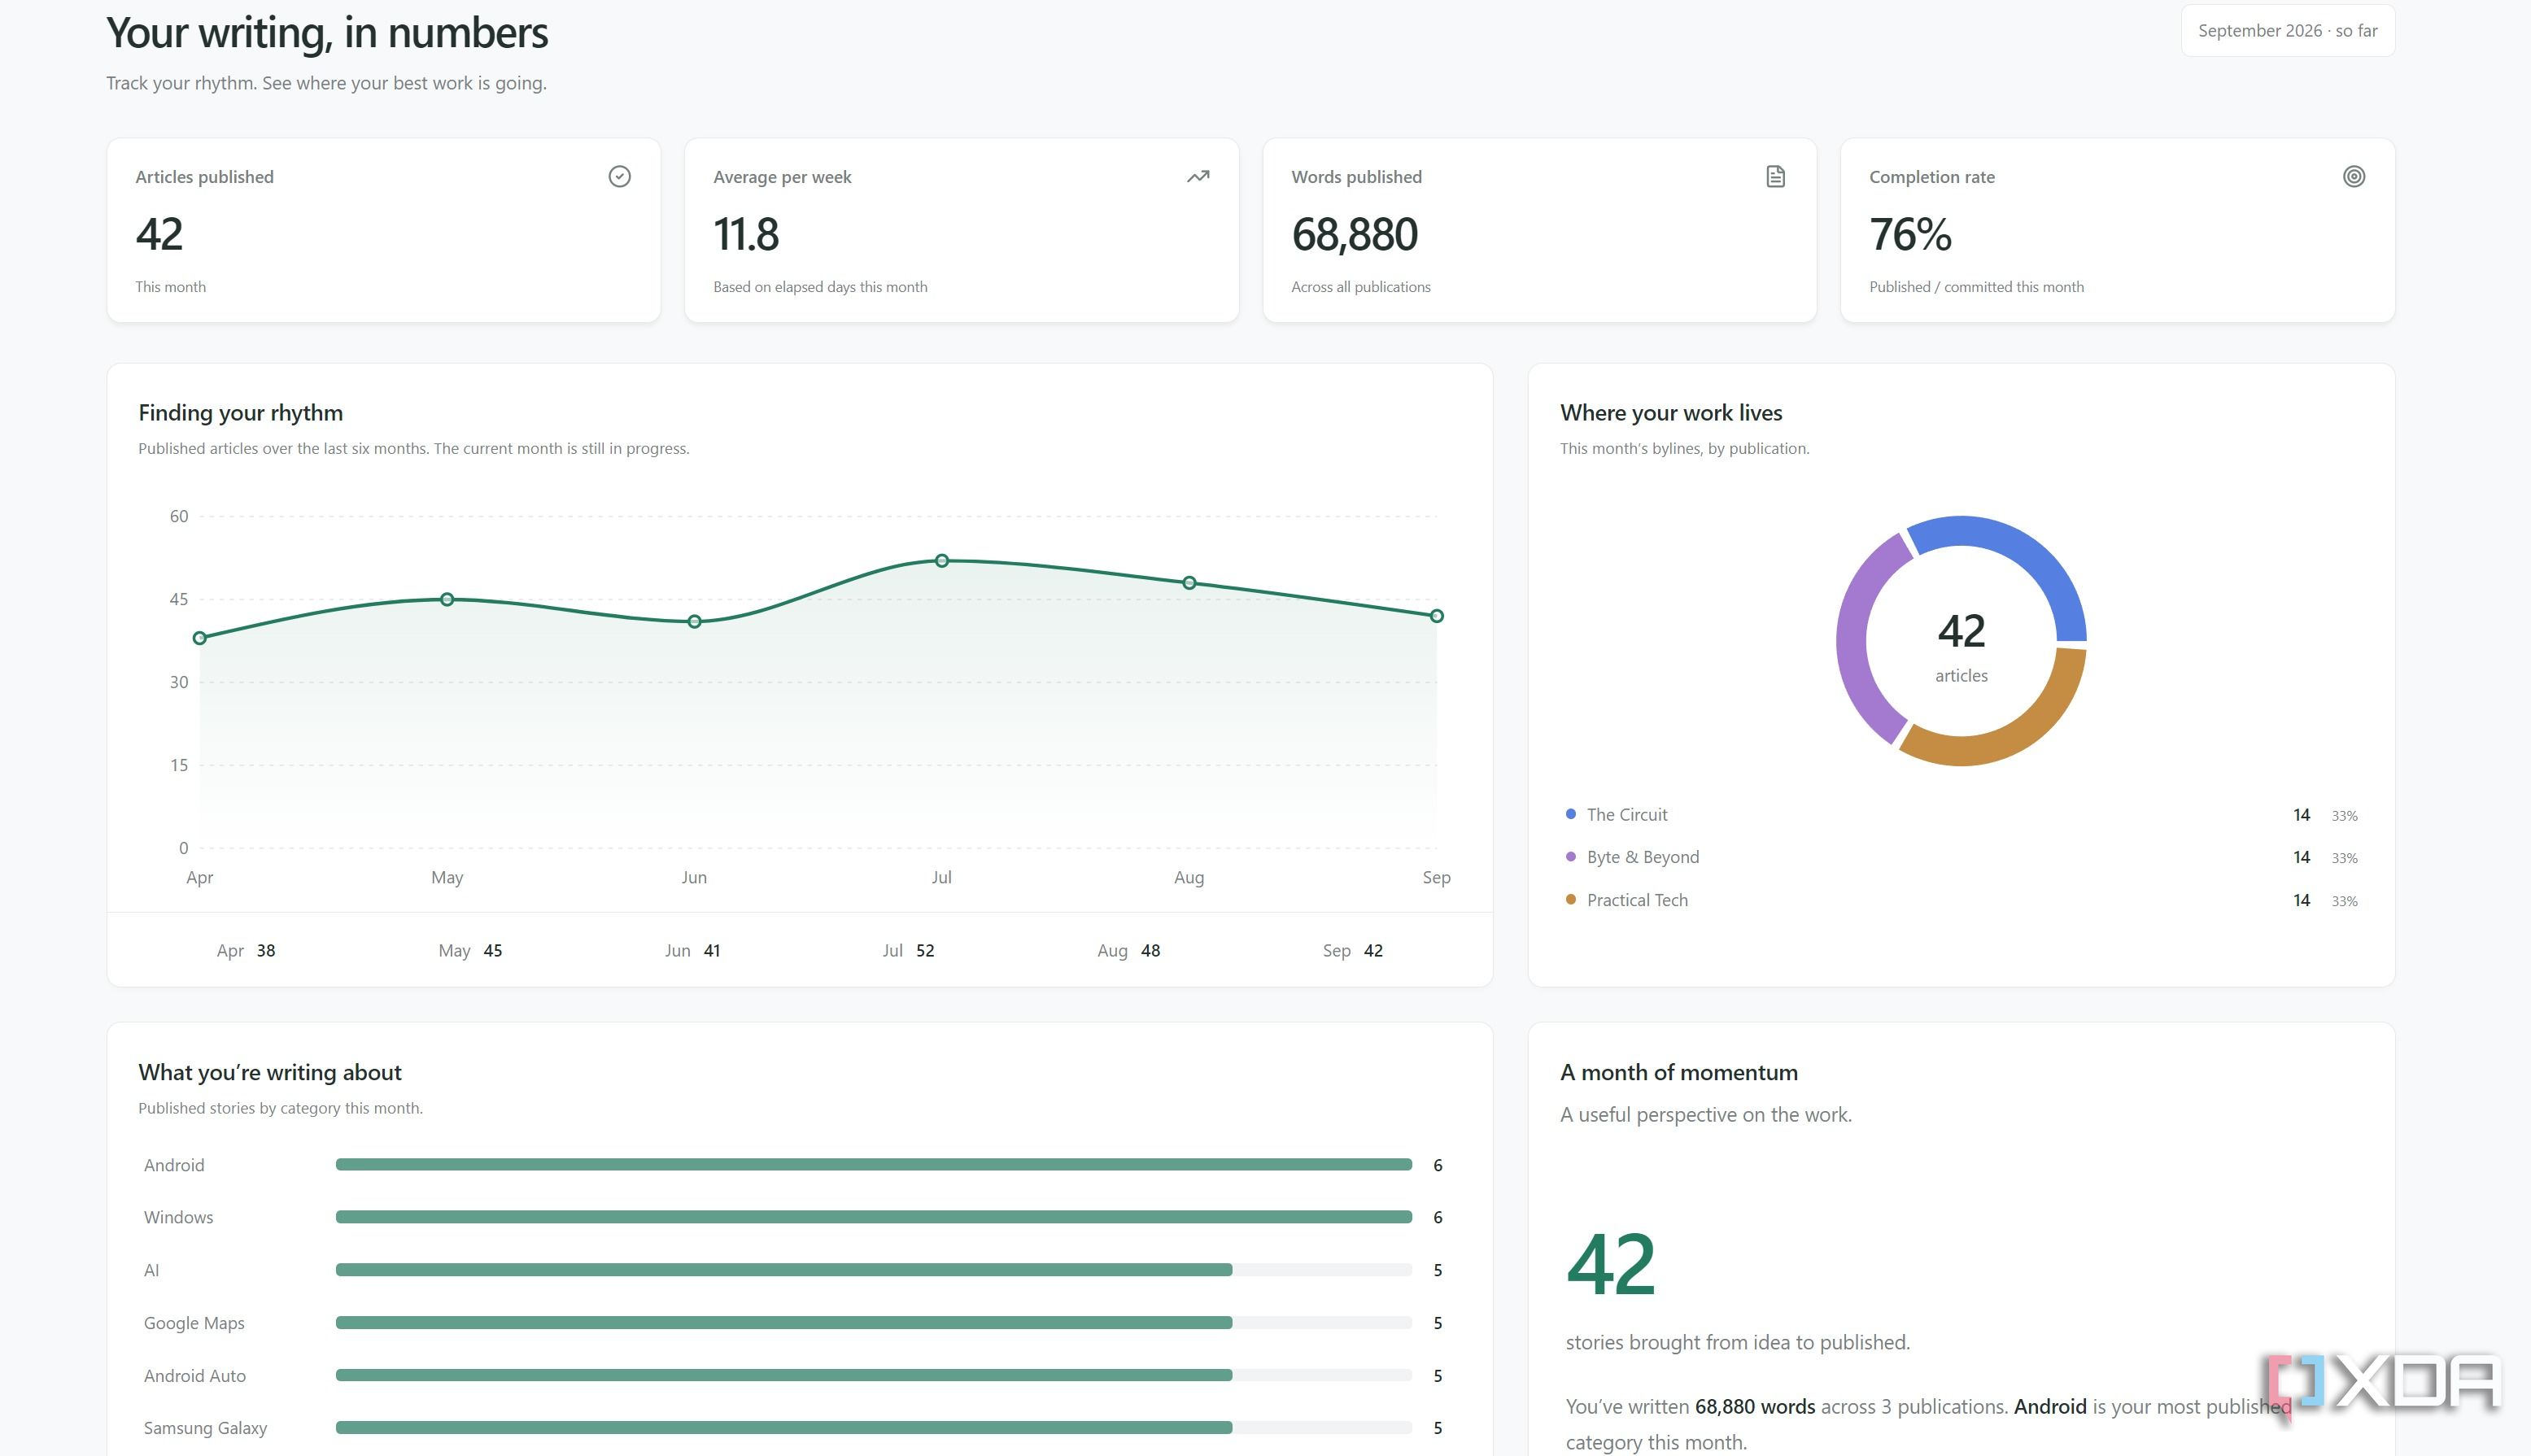This screenshot has width=2531, height=1456.
Task: Click the Android Auto category bar
Action: click(873, 1376)
